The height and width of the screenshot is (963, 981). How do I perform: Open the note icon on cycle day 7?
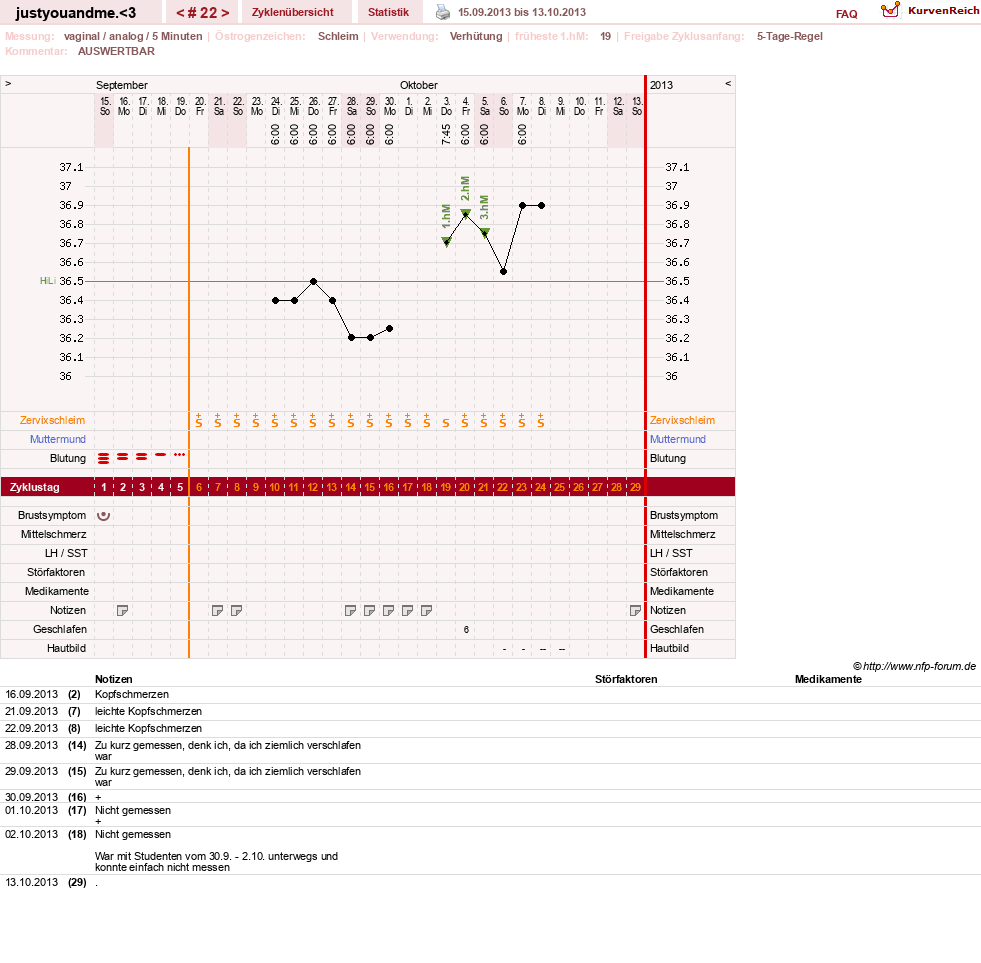[x=218, y=611]
